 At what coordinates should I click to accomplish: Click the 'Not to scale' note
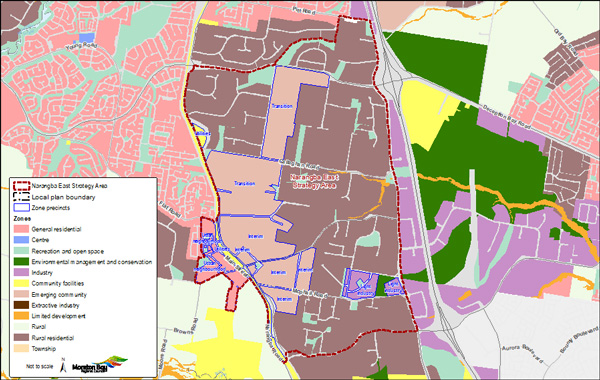pos(39,366)
